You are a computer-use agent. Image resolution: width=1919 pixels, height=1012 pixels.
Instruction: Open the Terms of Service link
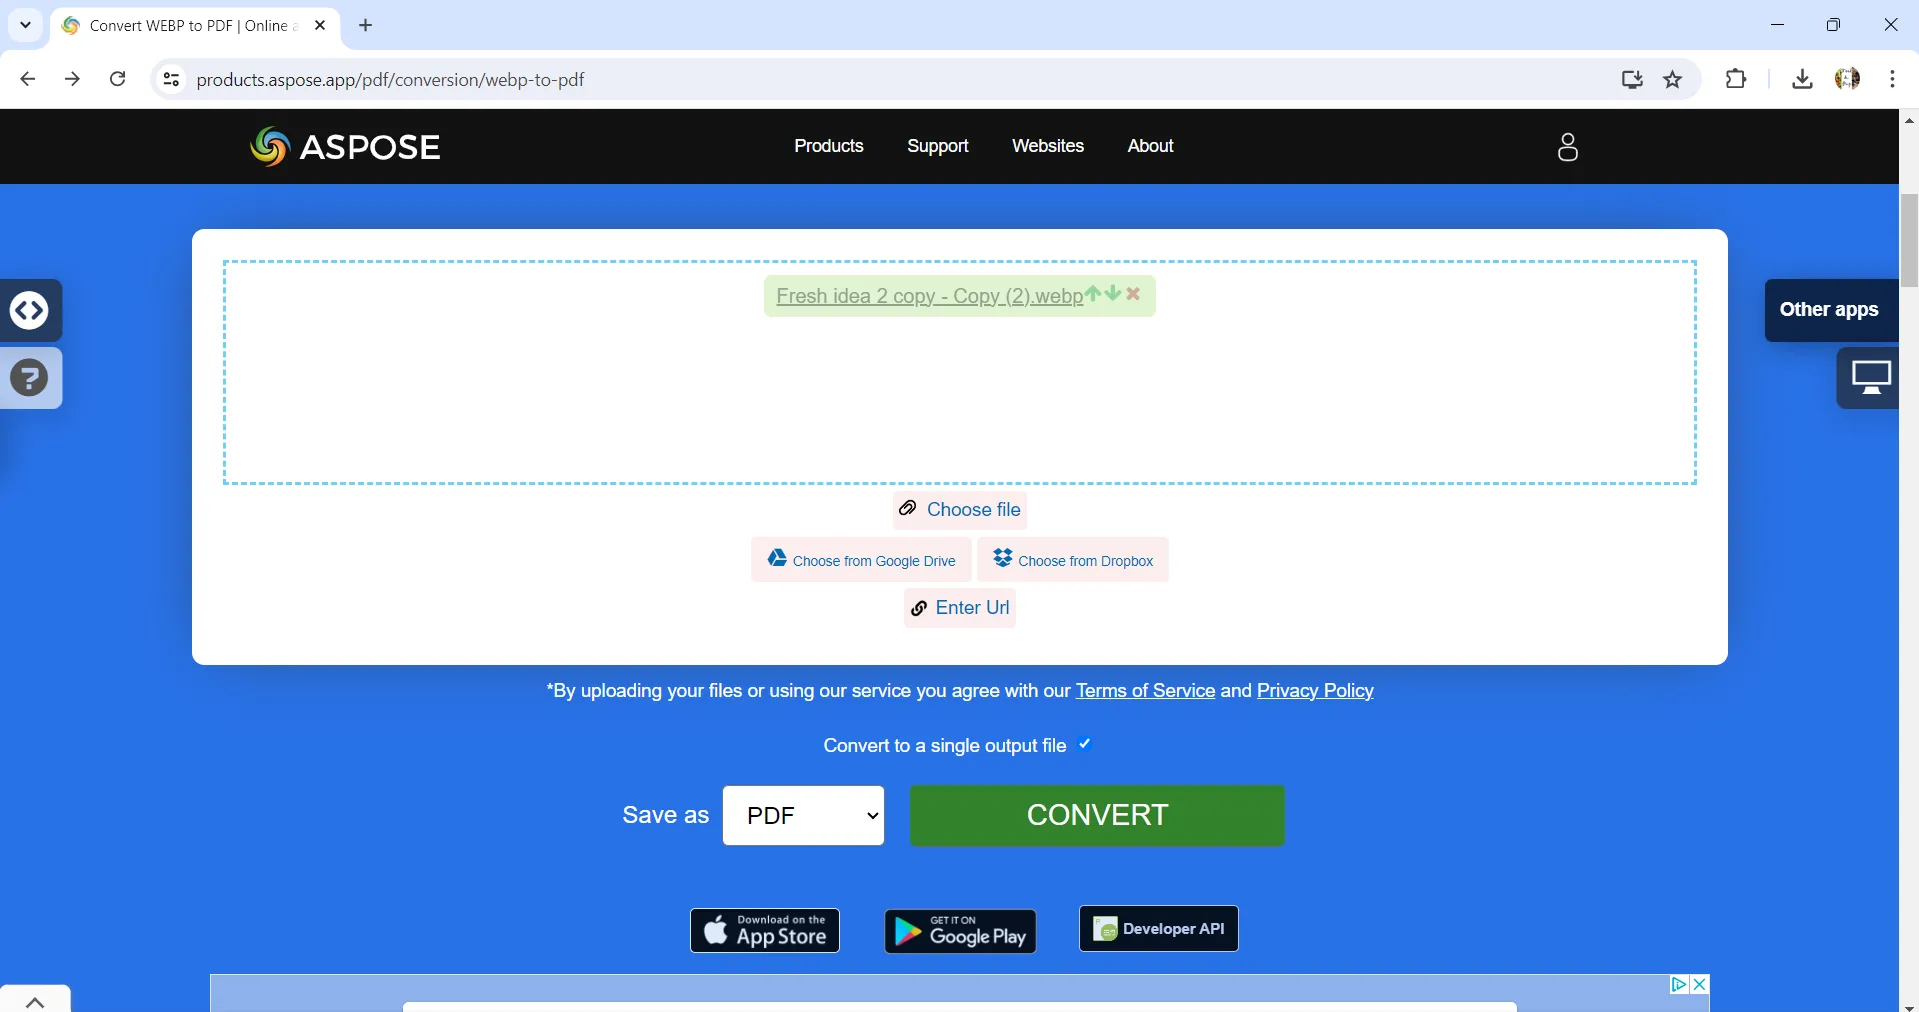[x=1145, y=691]
